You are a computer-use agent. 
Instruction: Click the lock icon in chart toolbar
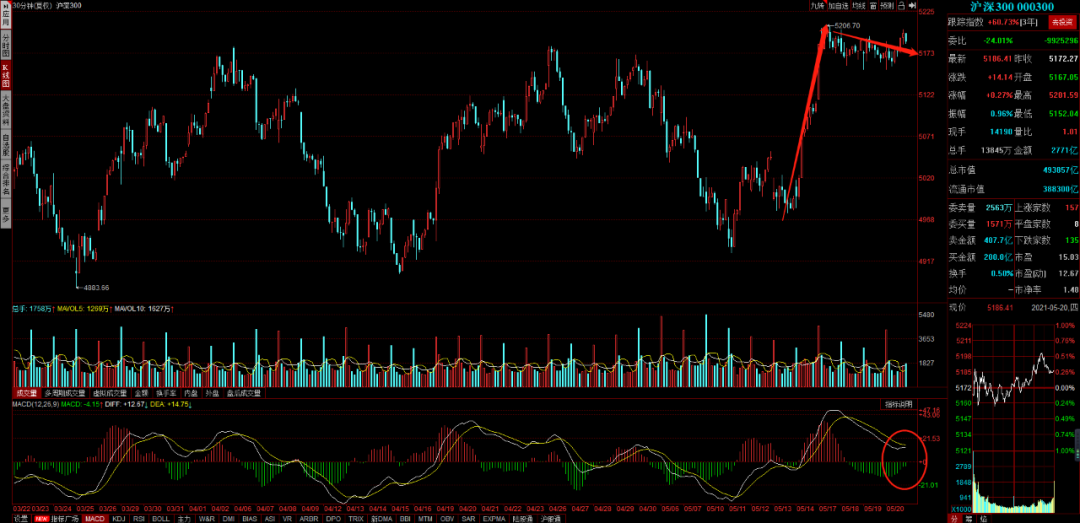(x=902, y=6)
